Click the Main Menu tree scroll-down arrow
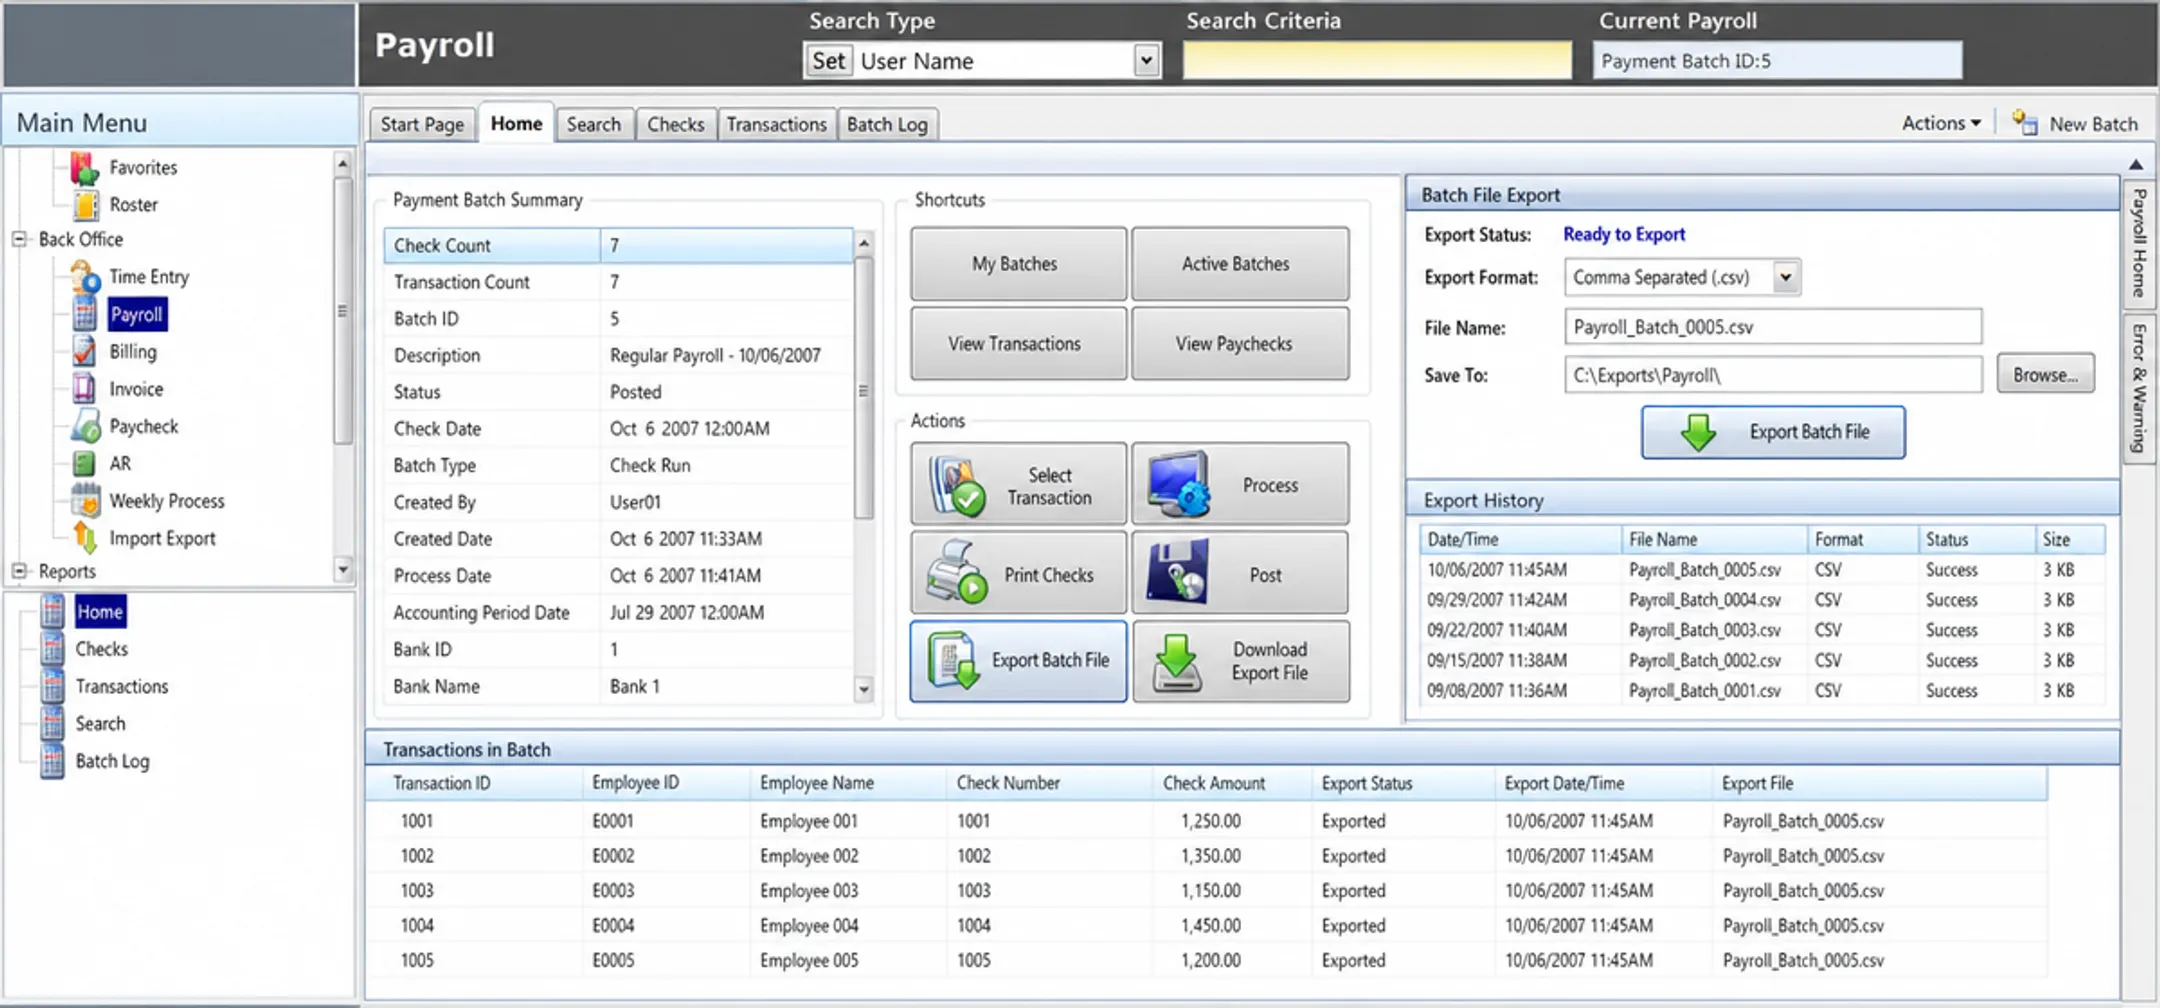The width and height of the screenshot is (2160, 1008). 342,570
